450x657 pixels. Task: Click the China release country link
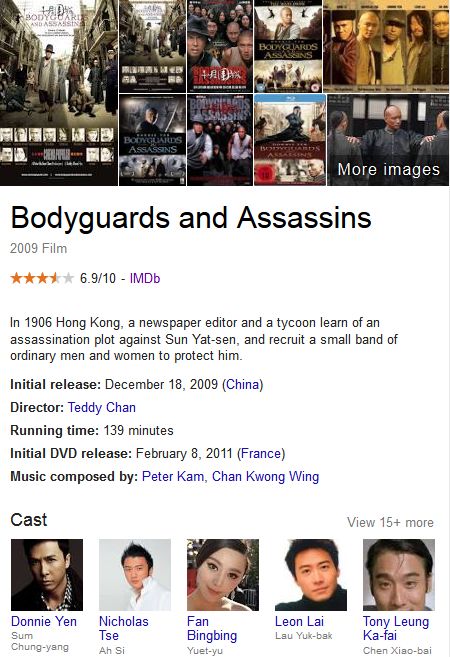point(243,385)
